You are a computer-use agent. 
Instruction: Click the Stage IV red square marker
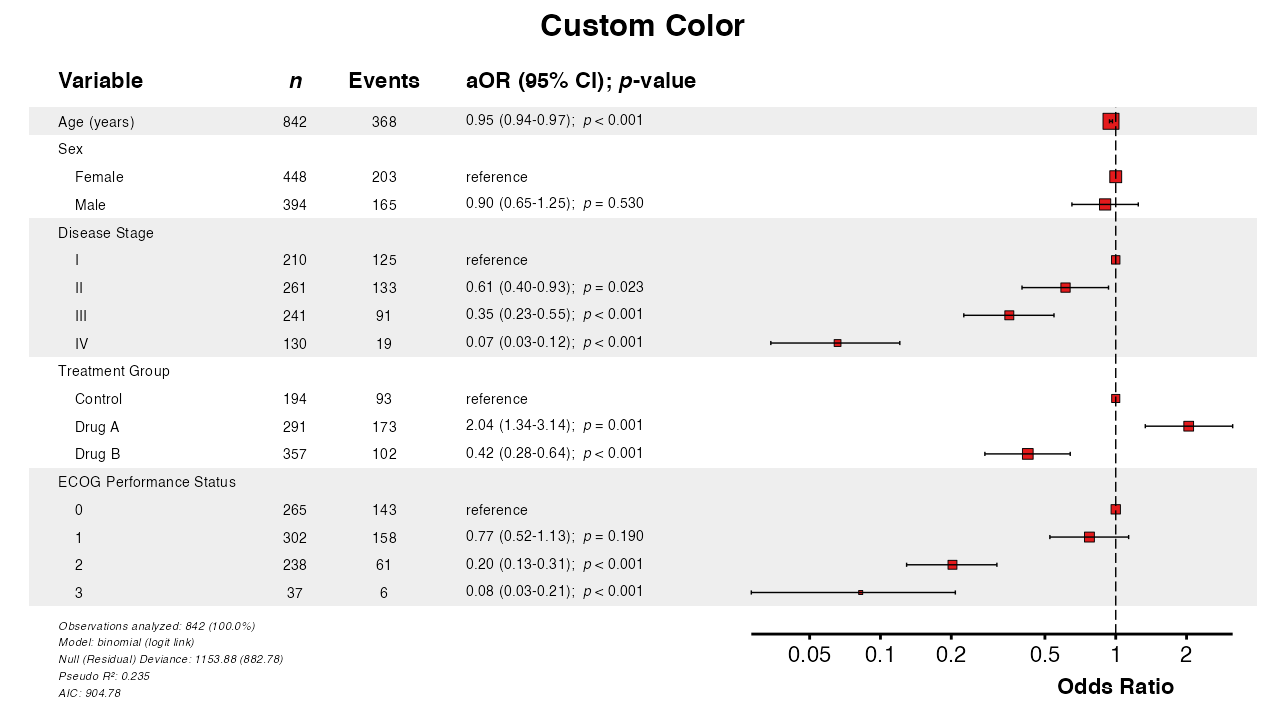837,343
